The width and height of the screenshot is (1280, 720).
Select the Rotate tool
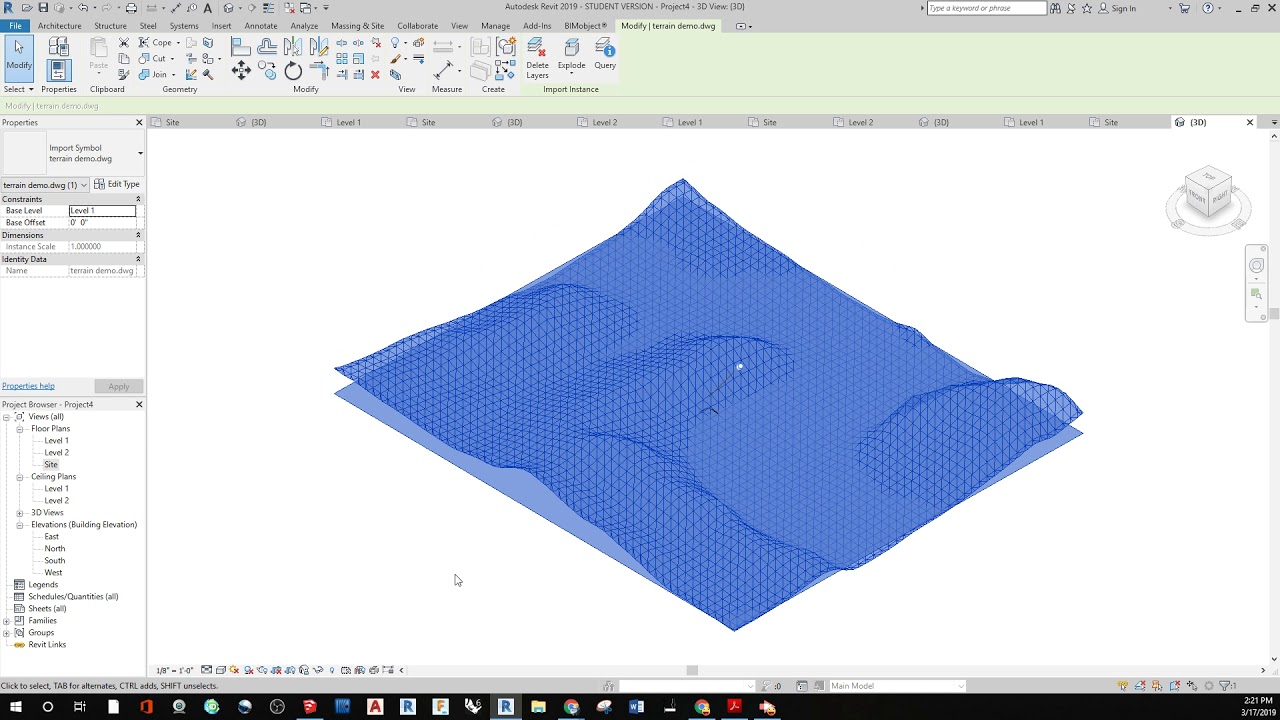(x=293, y=70)
